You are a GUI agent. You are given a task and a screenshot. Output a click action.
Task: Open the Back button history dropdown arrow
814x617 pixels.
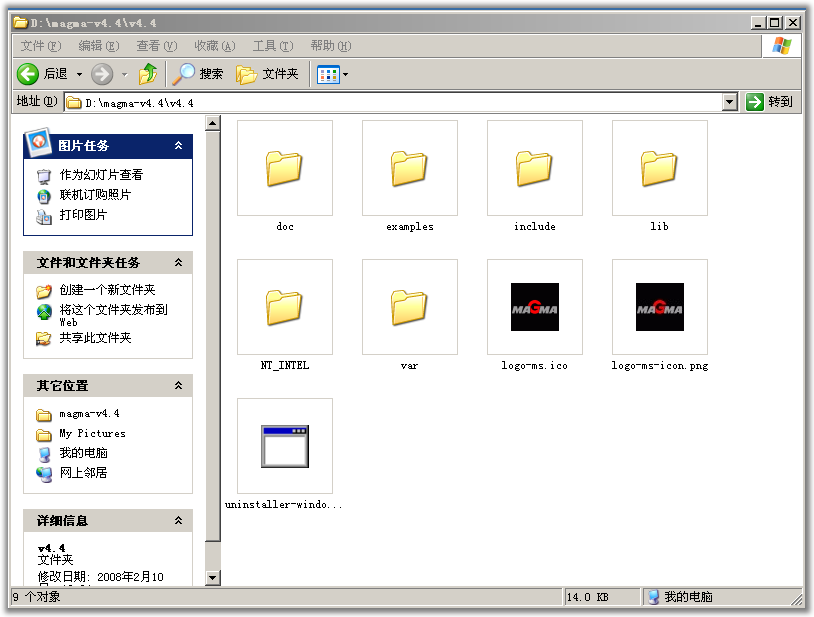coord(79,75)
